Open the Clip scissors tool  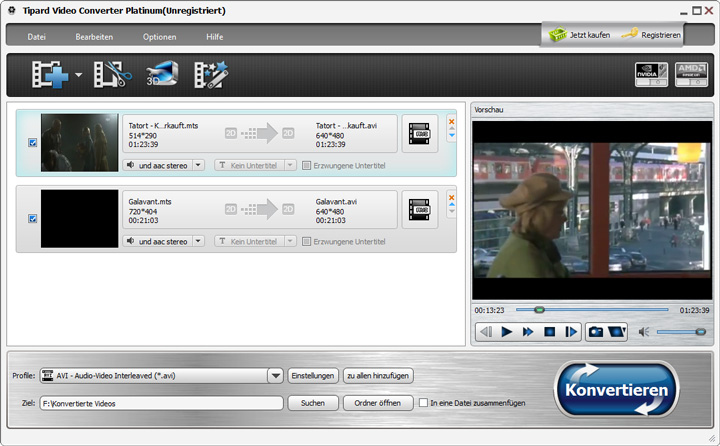click(x=112, y=74)
